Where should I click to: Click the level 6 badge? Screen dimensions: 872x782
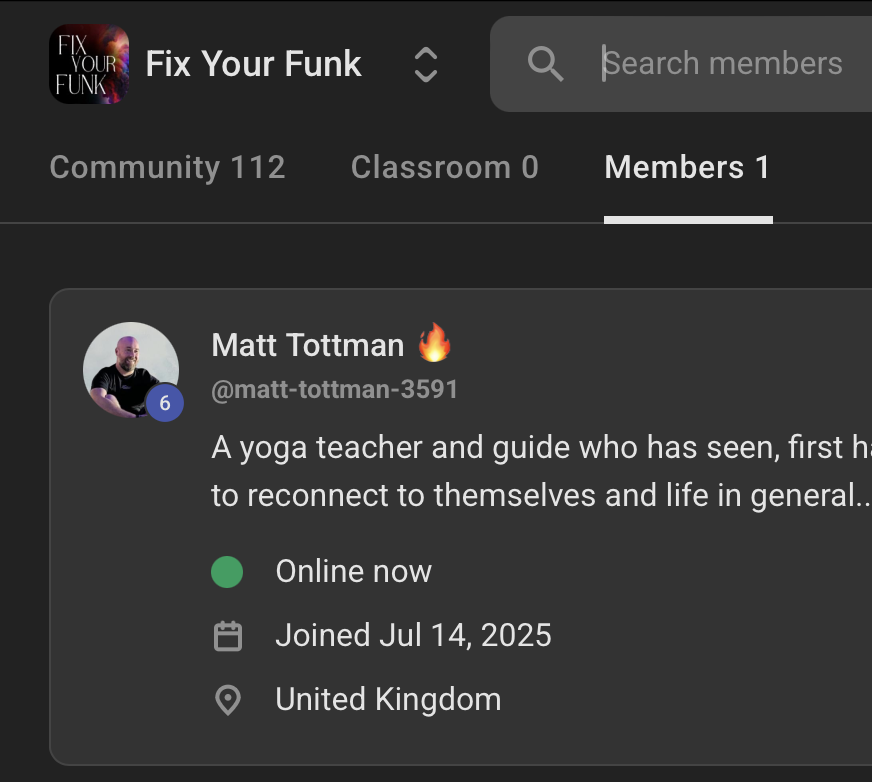[165, 404]
